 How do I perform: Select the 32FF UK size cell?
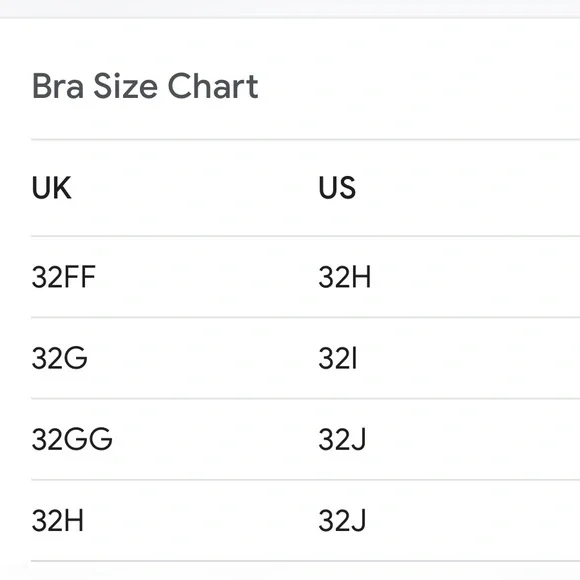click(x=64, y=277)
